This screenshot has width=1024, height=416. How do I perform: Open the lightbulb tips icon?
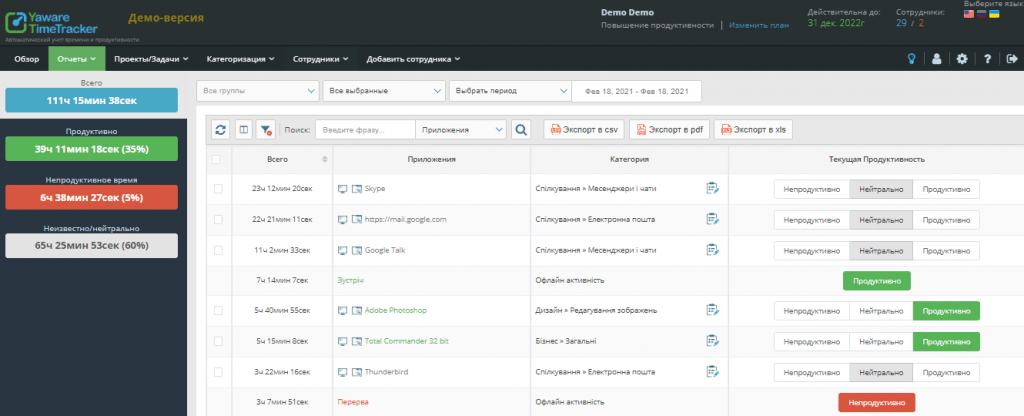911,59
